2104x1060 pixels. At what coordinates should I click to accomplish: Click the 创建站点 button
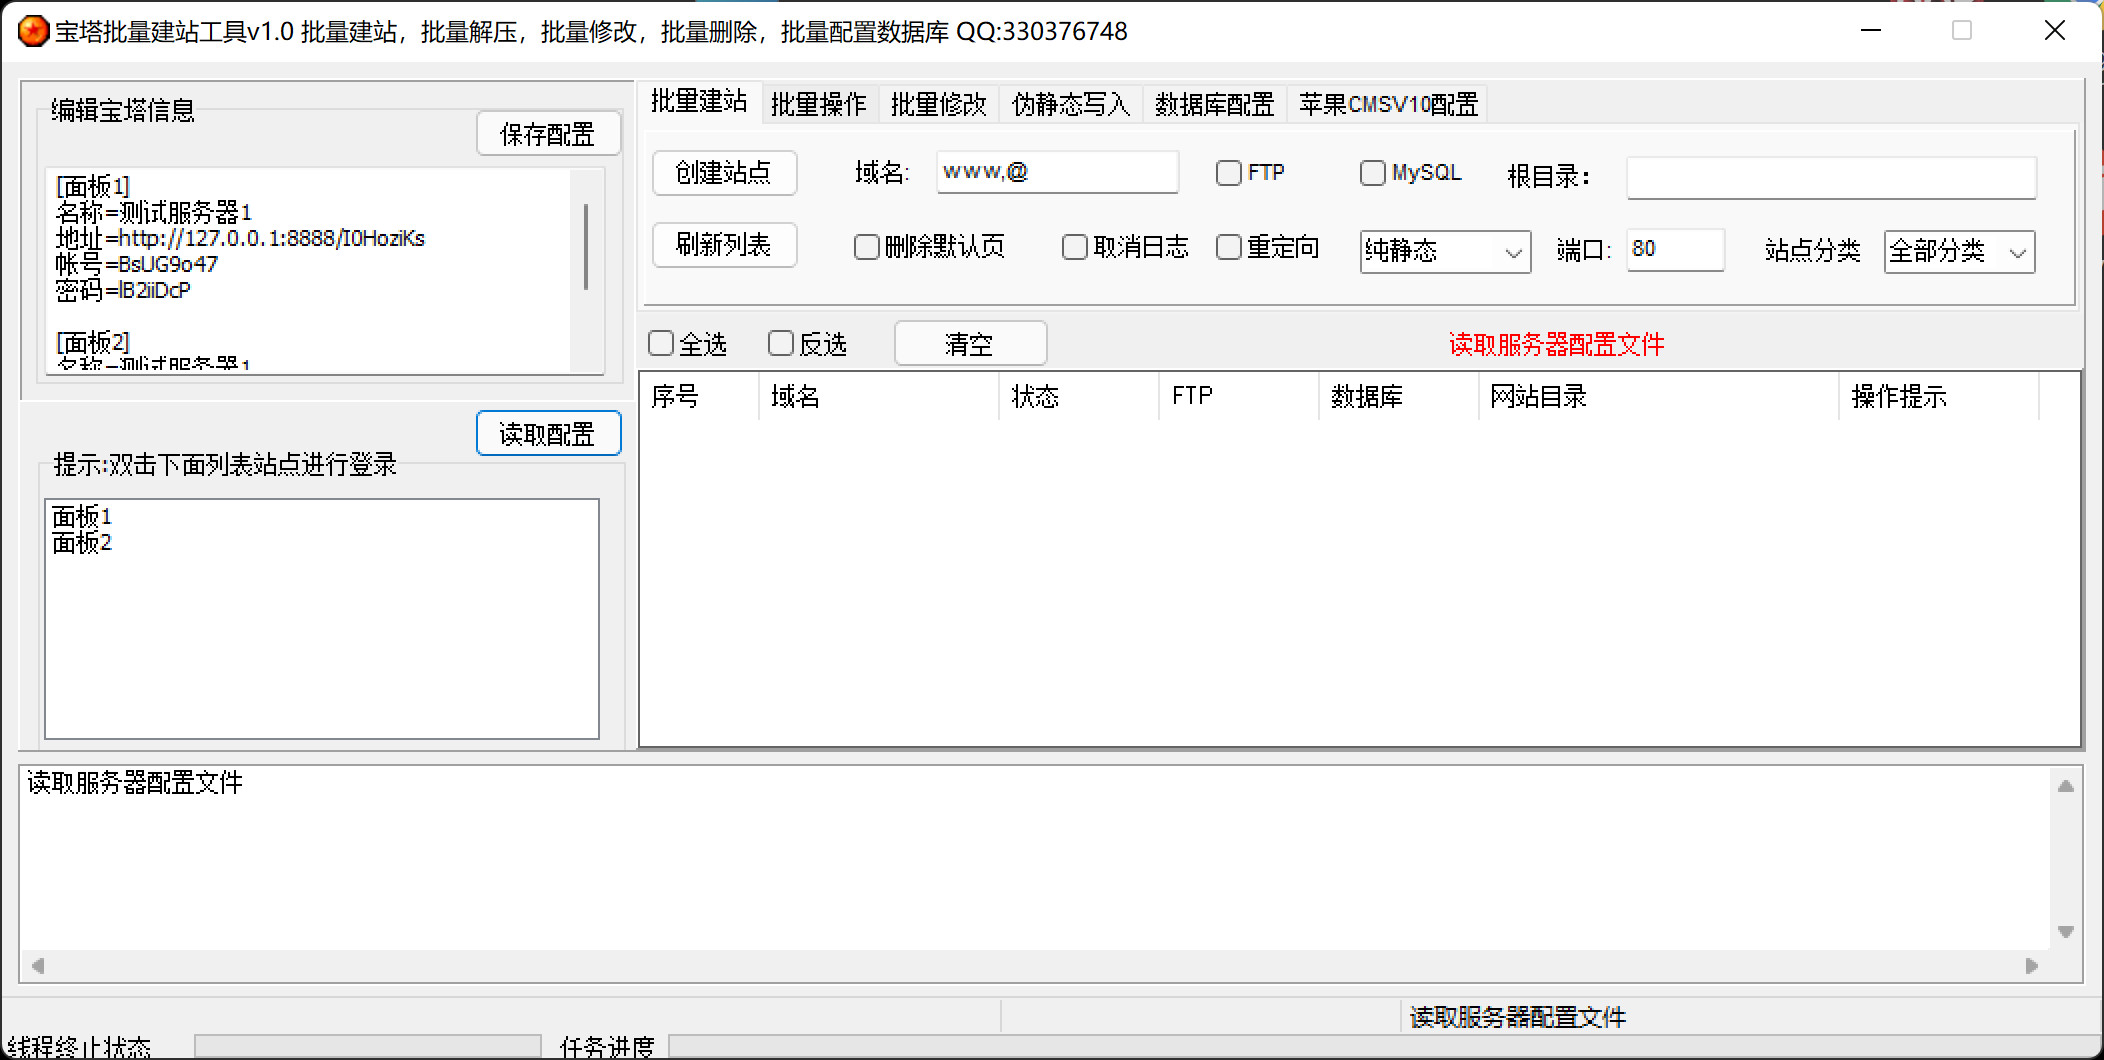724,173
